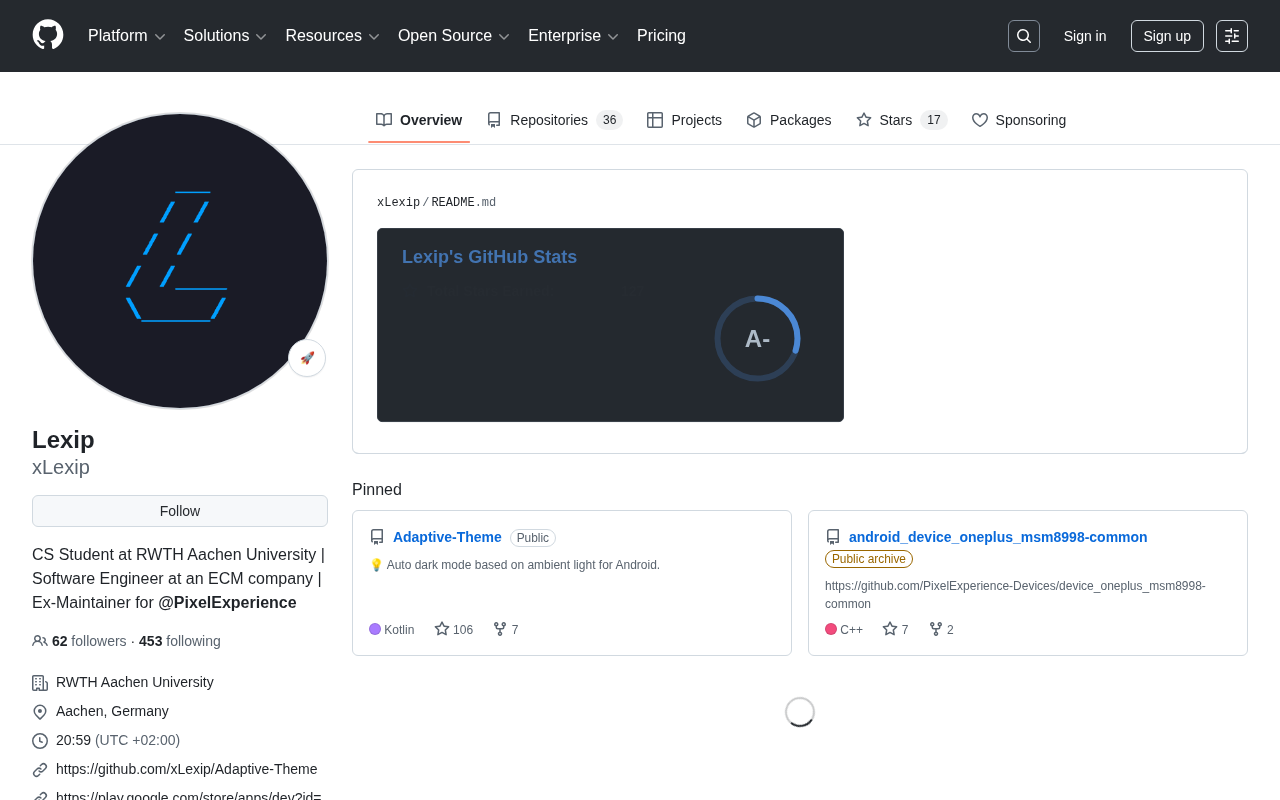Expand the Open Source menu
This screenshot has height=800, width=1280.
[453, 36]
